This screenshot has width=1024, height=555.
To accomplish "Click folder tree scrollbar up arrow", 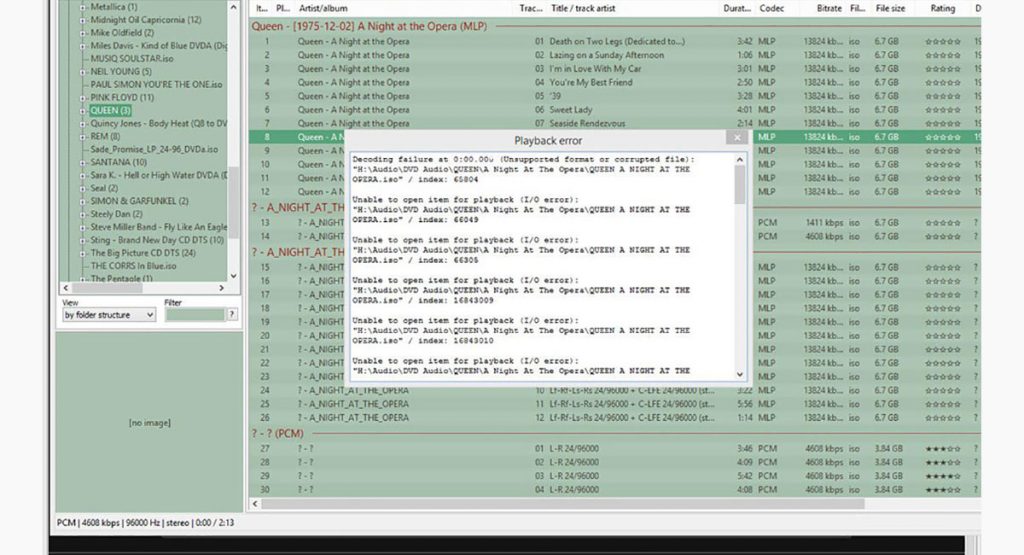I will [x=233, y=7].
